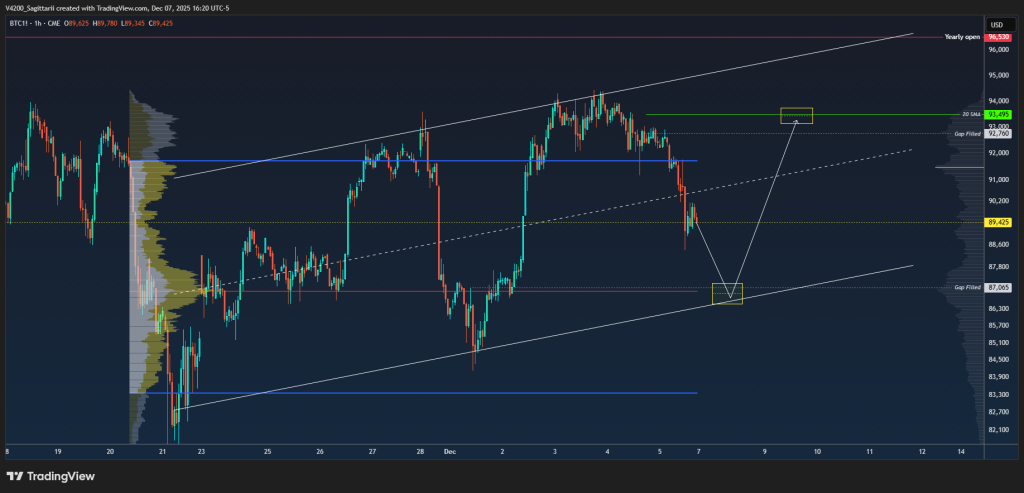Click the yellow current price tag 89,425
Image resolution: width=1024 pixels, height=493 pixels.
(998, 222)
